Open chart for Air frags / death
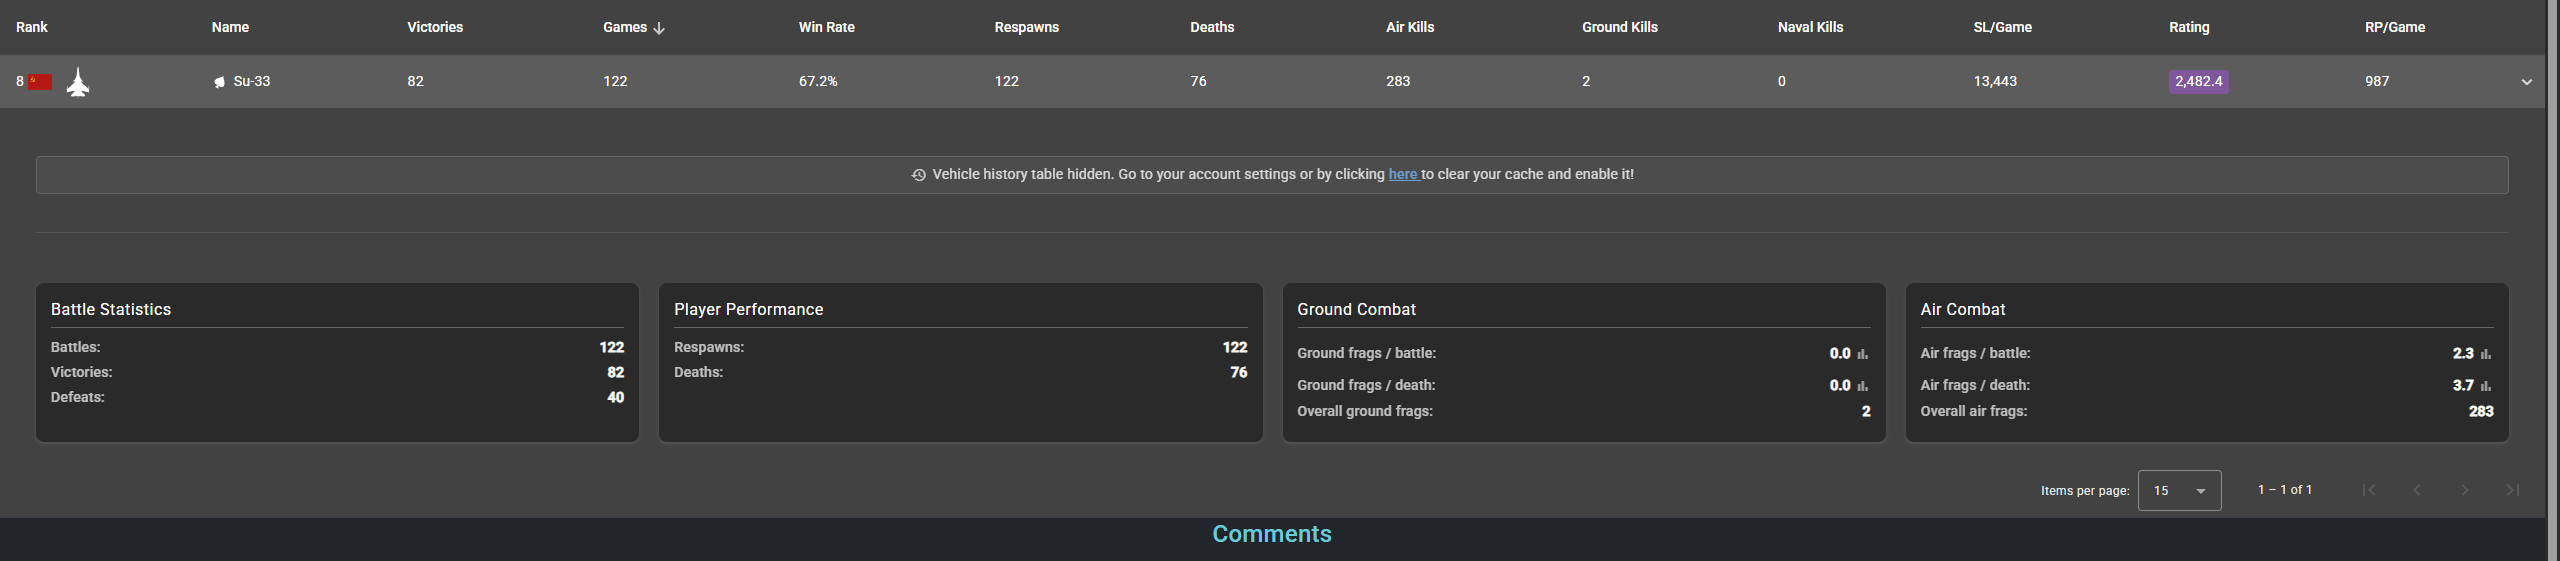2560x561 pixels. [x=2485, y=386]
